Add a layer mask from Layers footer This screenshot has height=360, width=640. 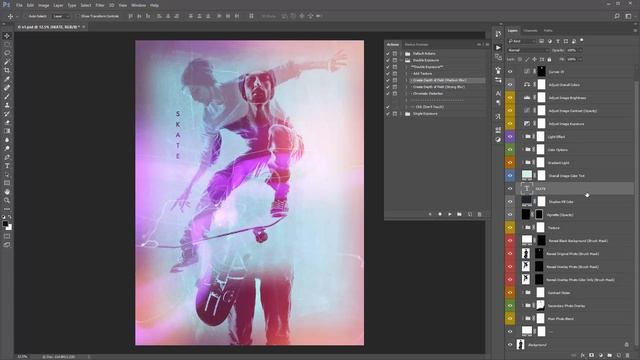[x=591, y=356]
